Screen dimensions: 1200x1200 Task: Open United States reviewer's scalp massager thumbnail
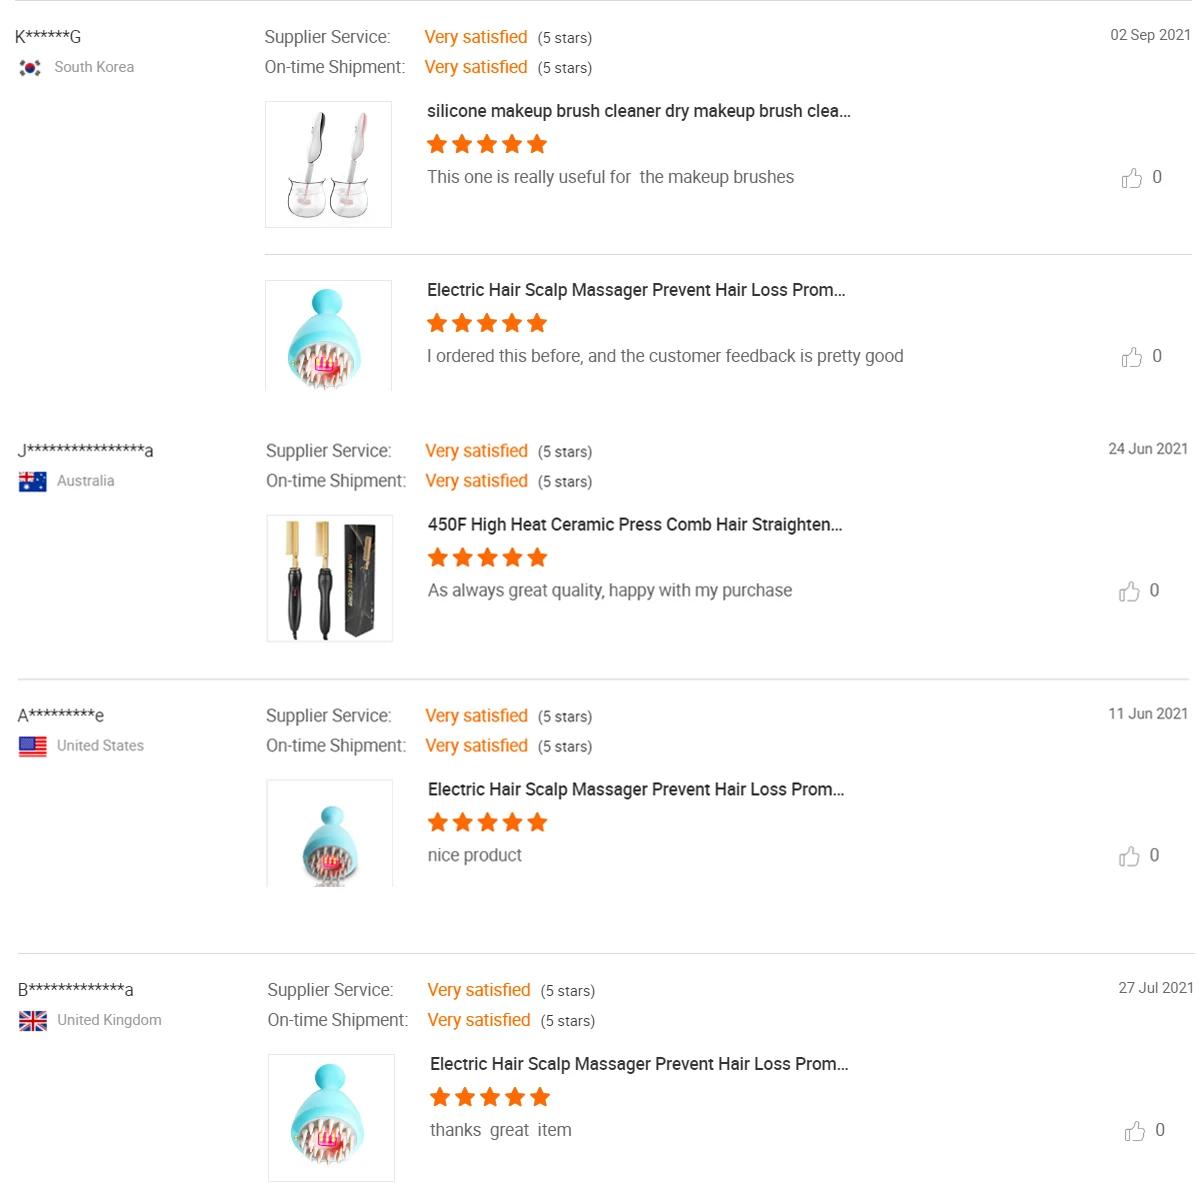[329, 833]
